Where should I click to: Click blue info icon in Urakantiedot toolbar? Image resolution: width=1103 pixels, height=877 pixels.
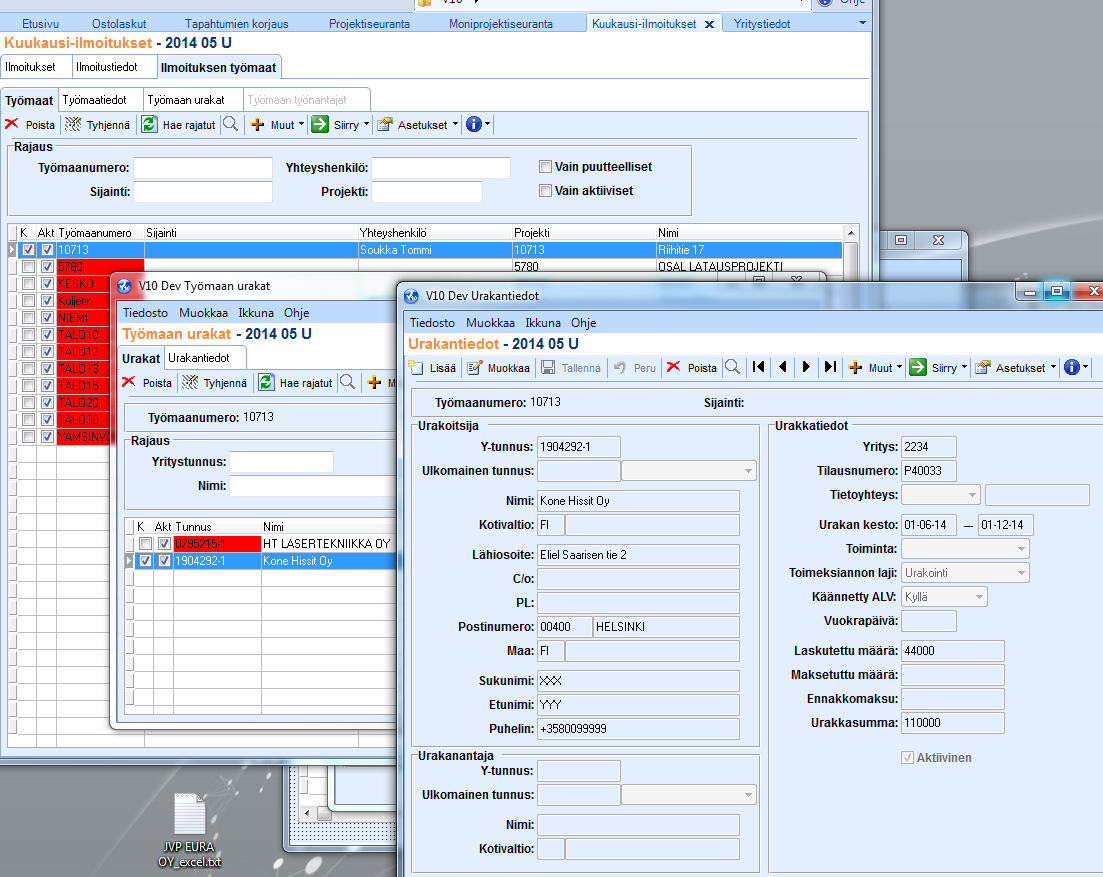pos(1071,366)
